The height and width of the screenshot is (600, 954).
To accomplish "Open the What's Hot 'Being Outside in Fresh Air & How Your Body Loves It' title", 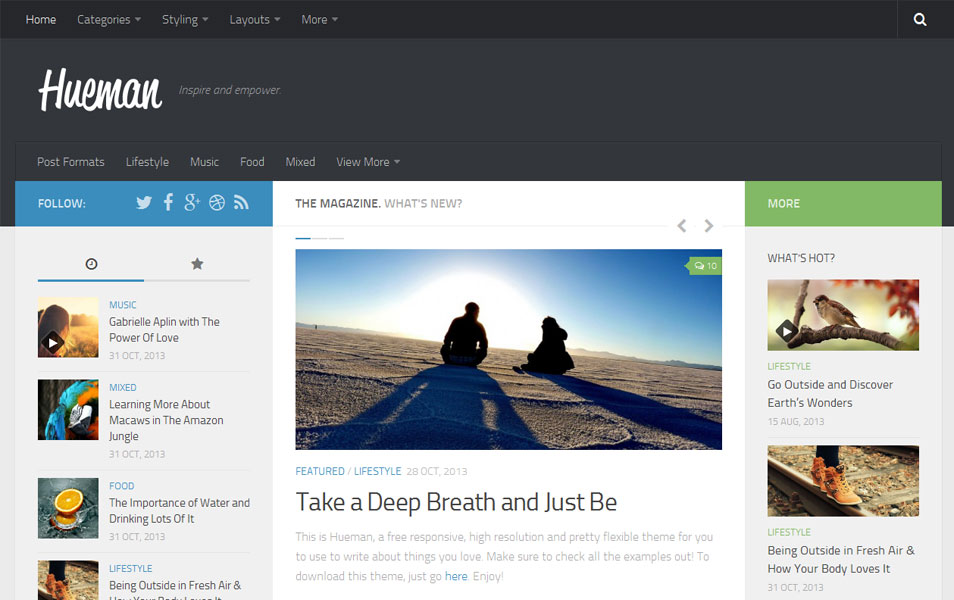I will click(841, 559).
